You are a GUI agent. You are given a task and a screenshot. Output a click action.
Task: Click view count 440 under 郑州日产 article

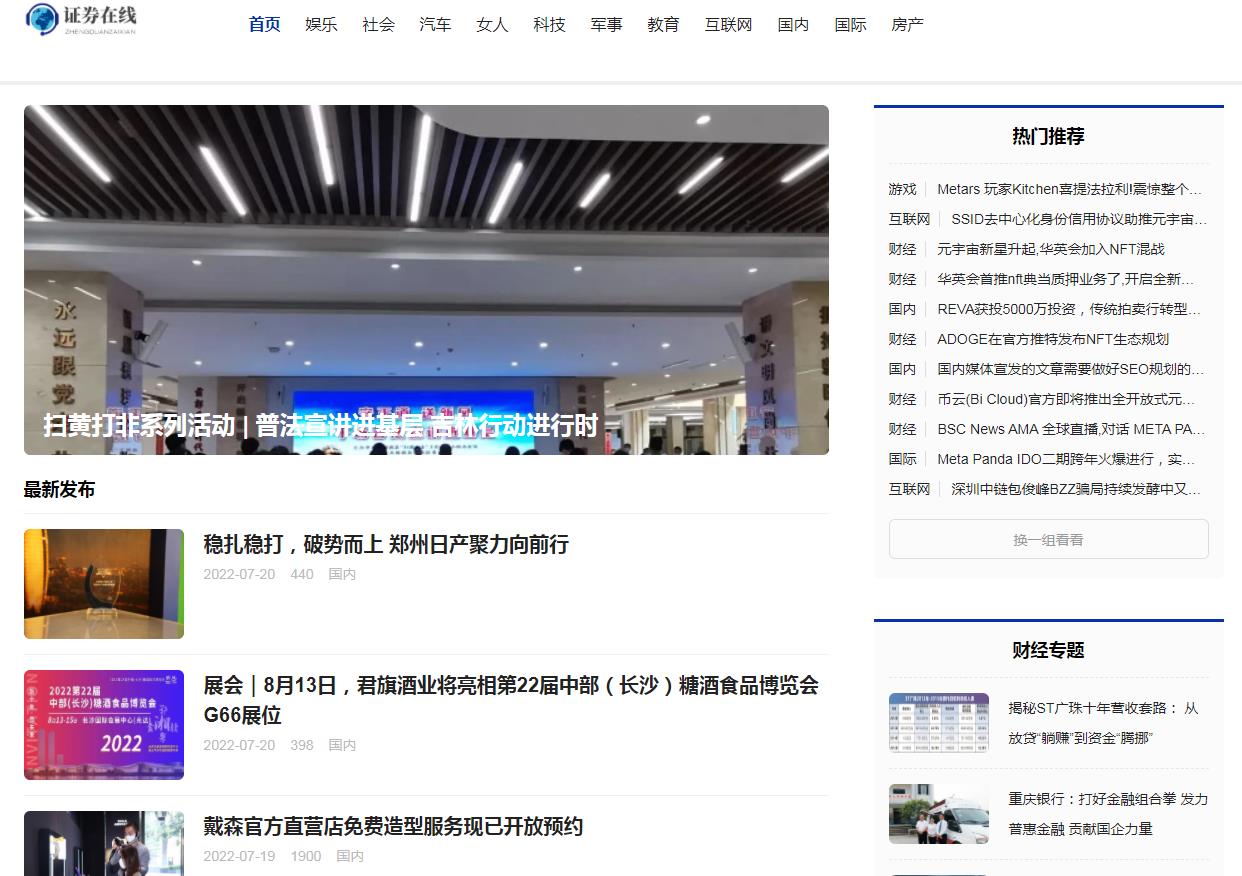click(x=302, y=575)
